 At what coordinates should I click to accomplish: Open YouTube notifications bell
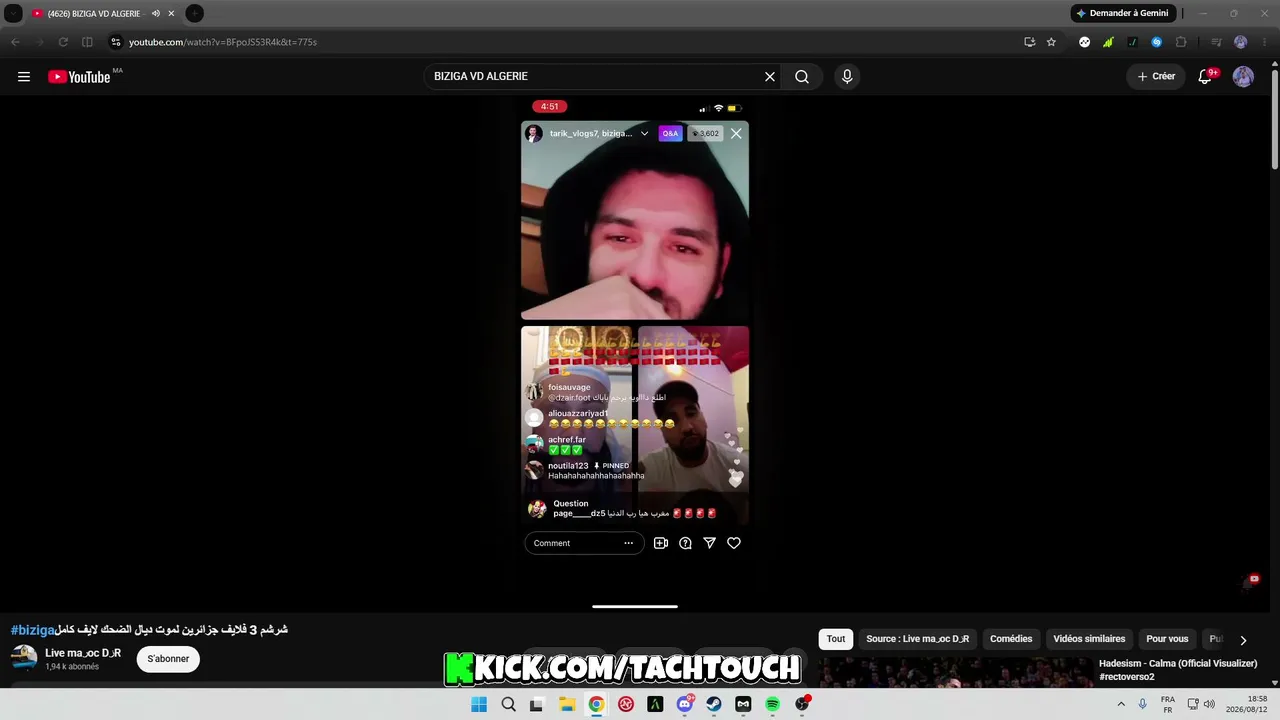1205,77
